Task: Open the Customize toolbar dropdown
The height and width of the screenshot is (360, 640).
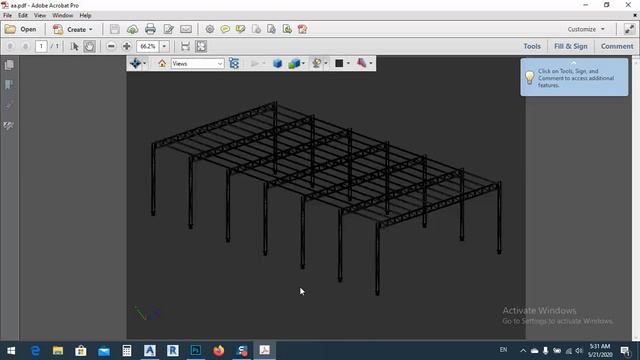Action: coord(586,29)
